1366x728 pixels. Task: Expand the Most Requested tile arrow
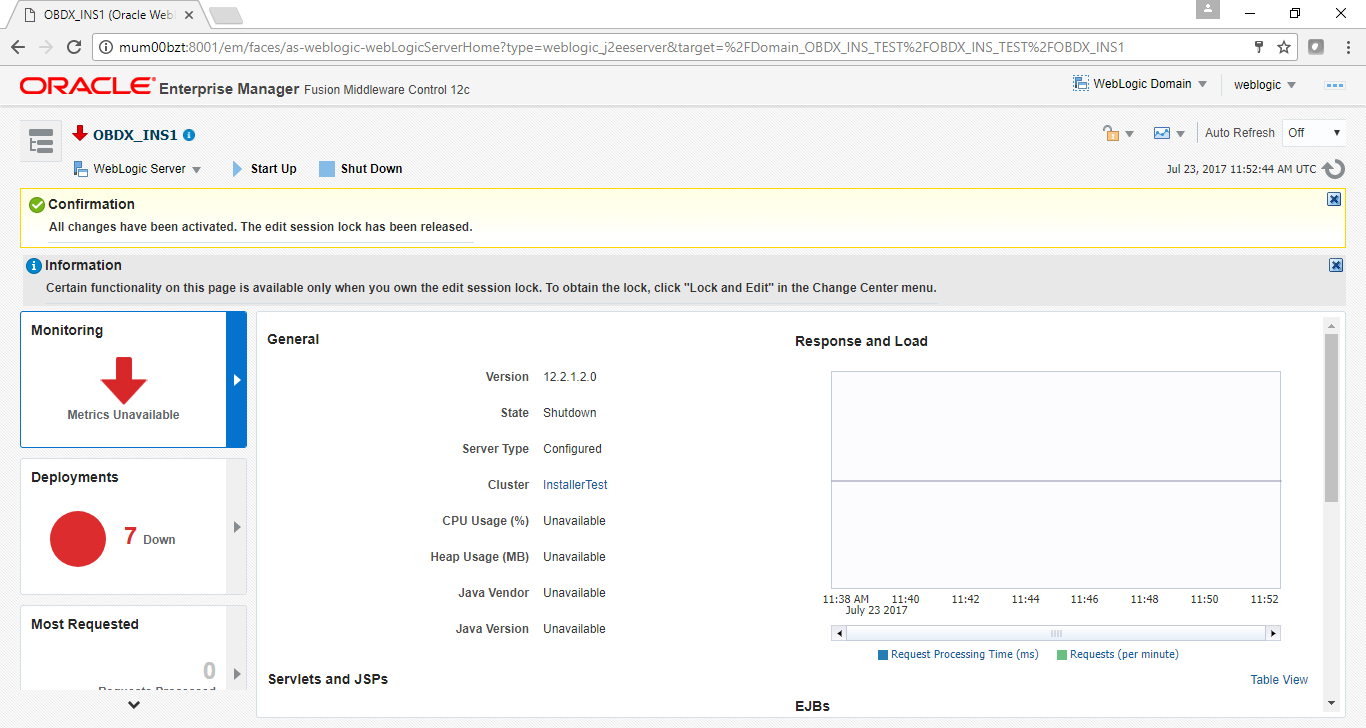point(236,673)
